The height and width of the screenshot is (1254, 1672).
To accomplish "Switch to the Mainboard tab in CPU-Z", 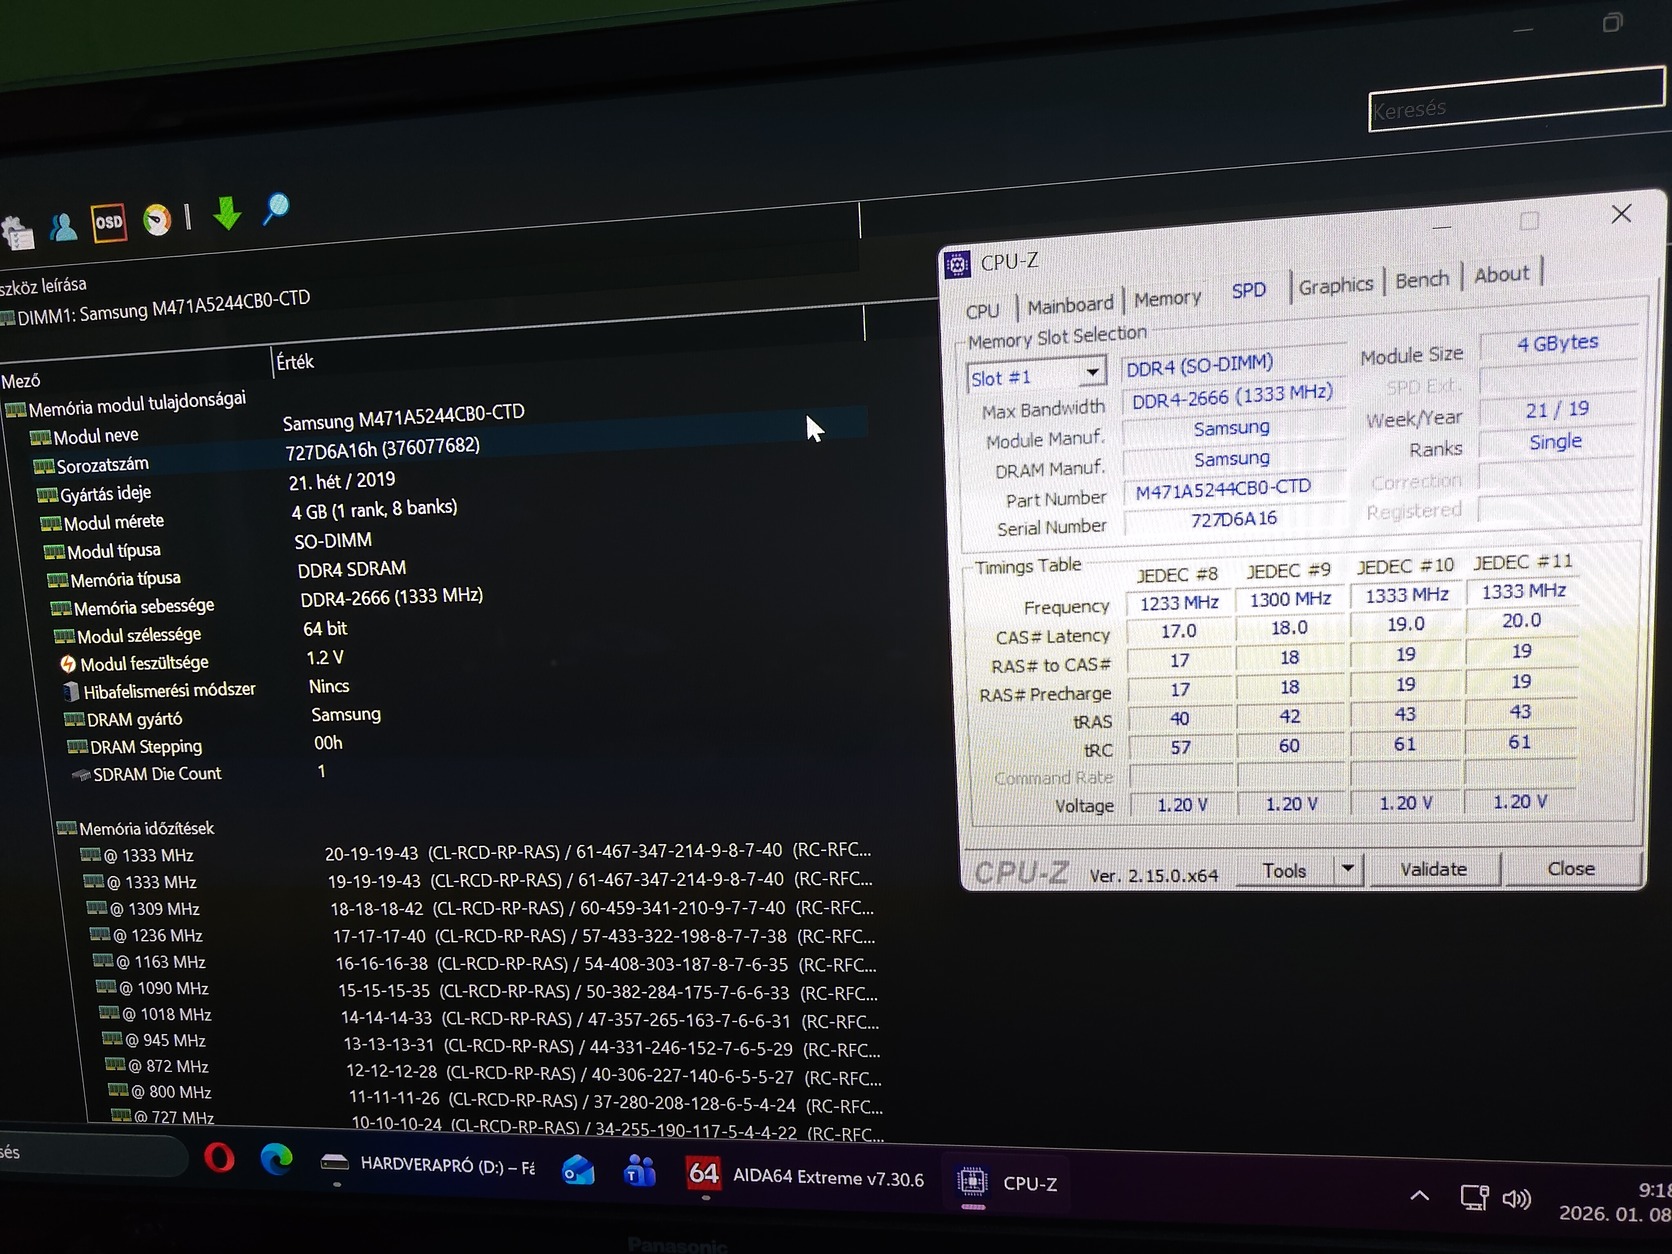I will 1070,305.
